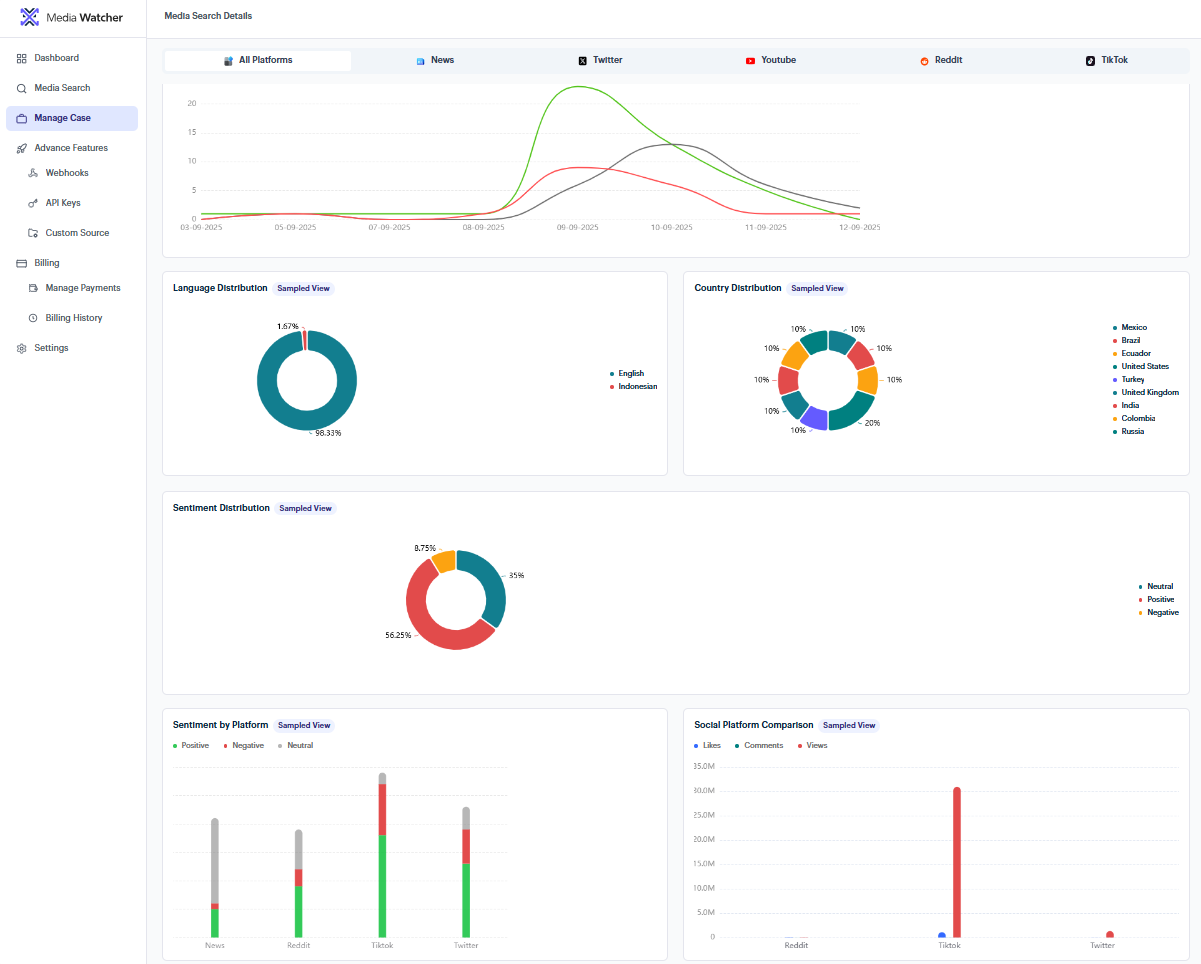Open Manage Case in the sidebar
The image size is (1201, 964).
62,118
